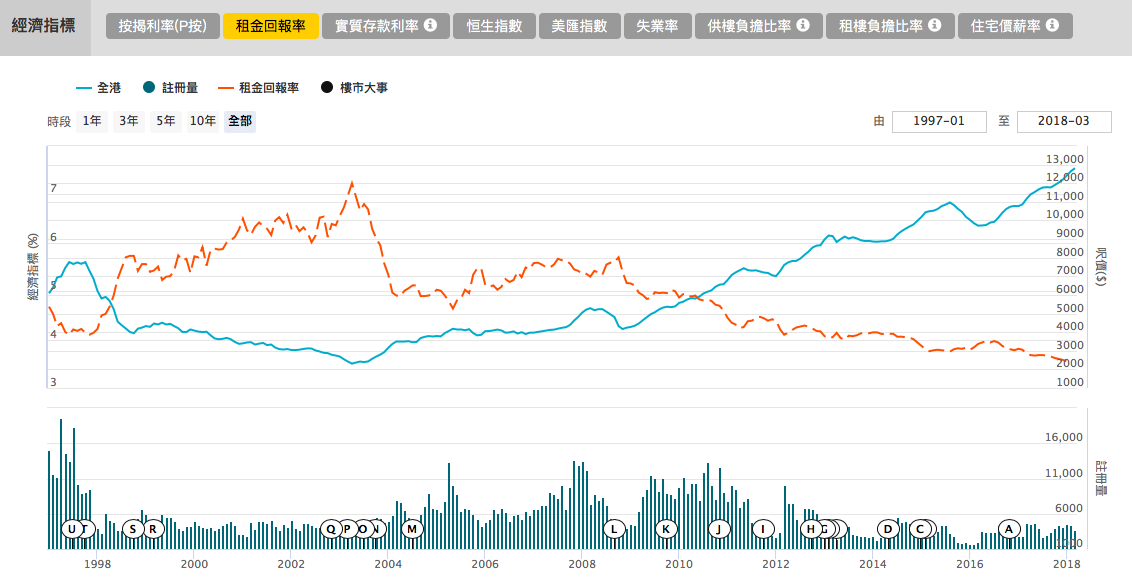Toggle 註冊量 series in legend
Viewport: 1132px width, 572px height.
tap(170, 87)
